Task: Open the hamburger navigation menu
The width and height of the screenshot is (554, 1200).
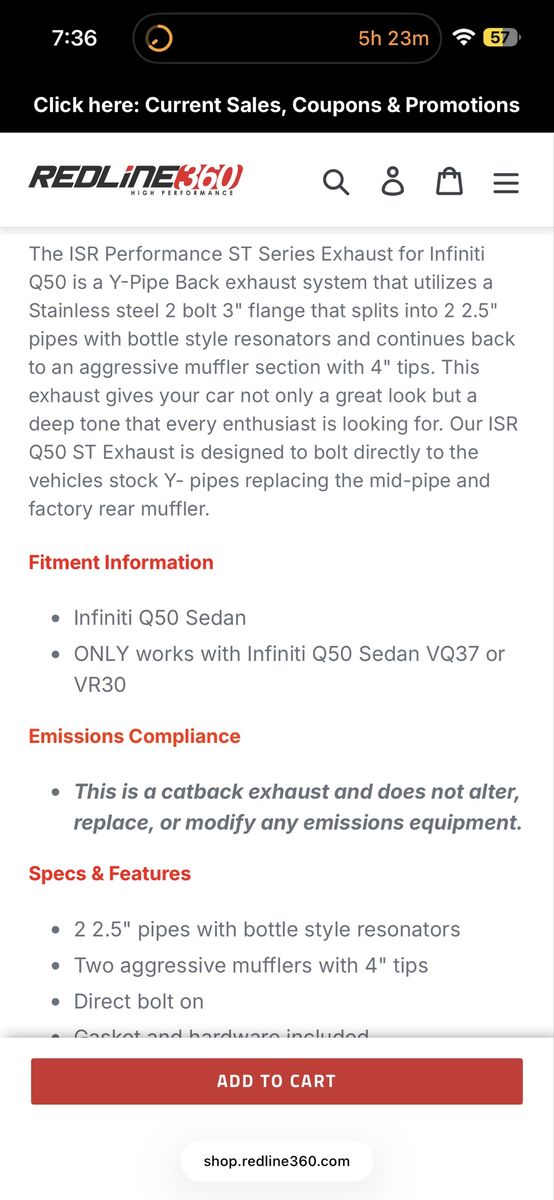Action: click(506, 183)
